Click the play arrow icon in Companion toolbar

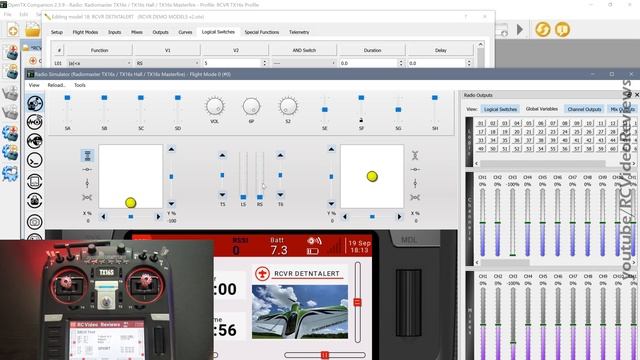point(520,29)
